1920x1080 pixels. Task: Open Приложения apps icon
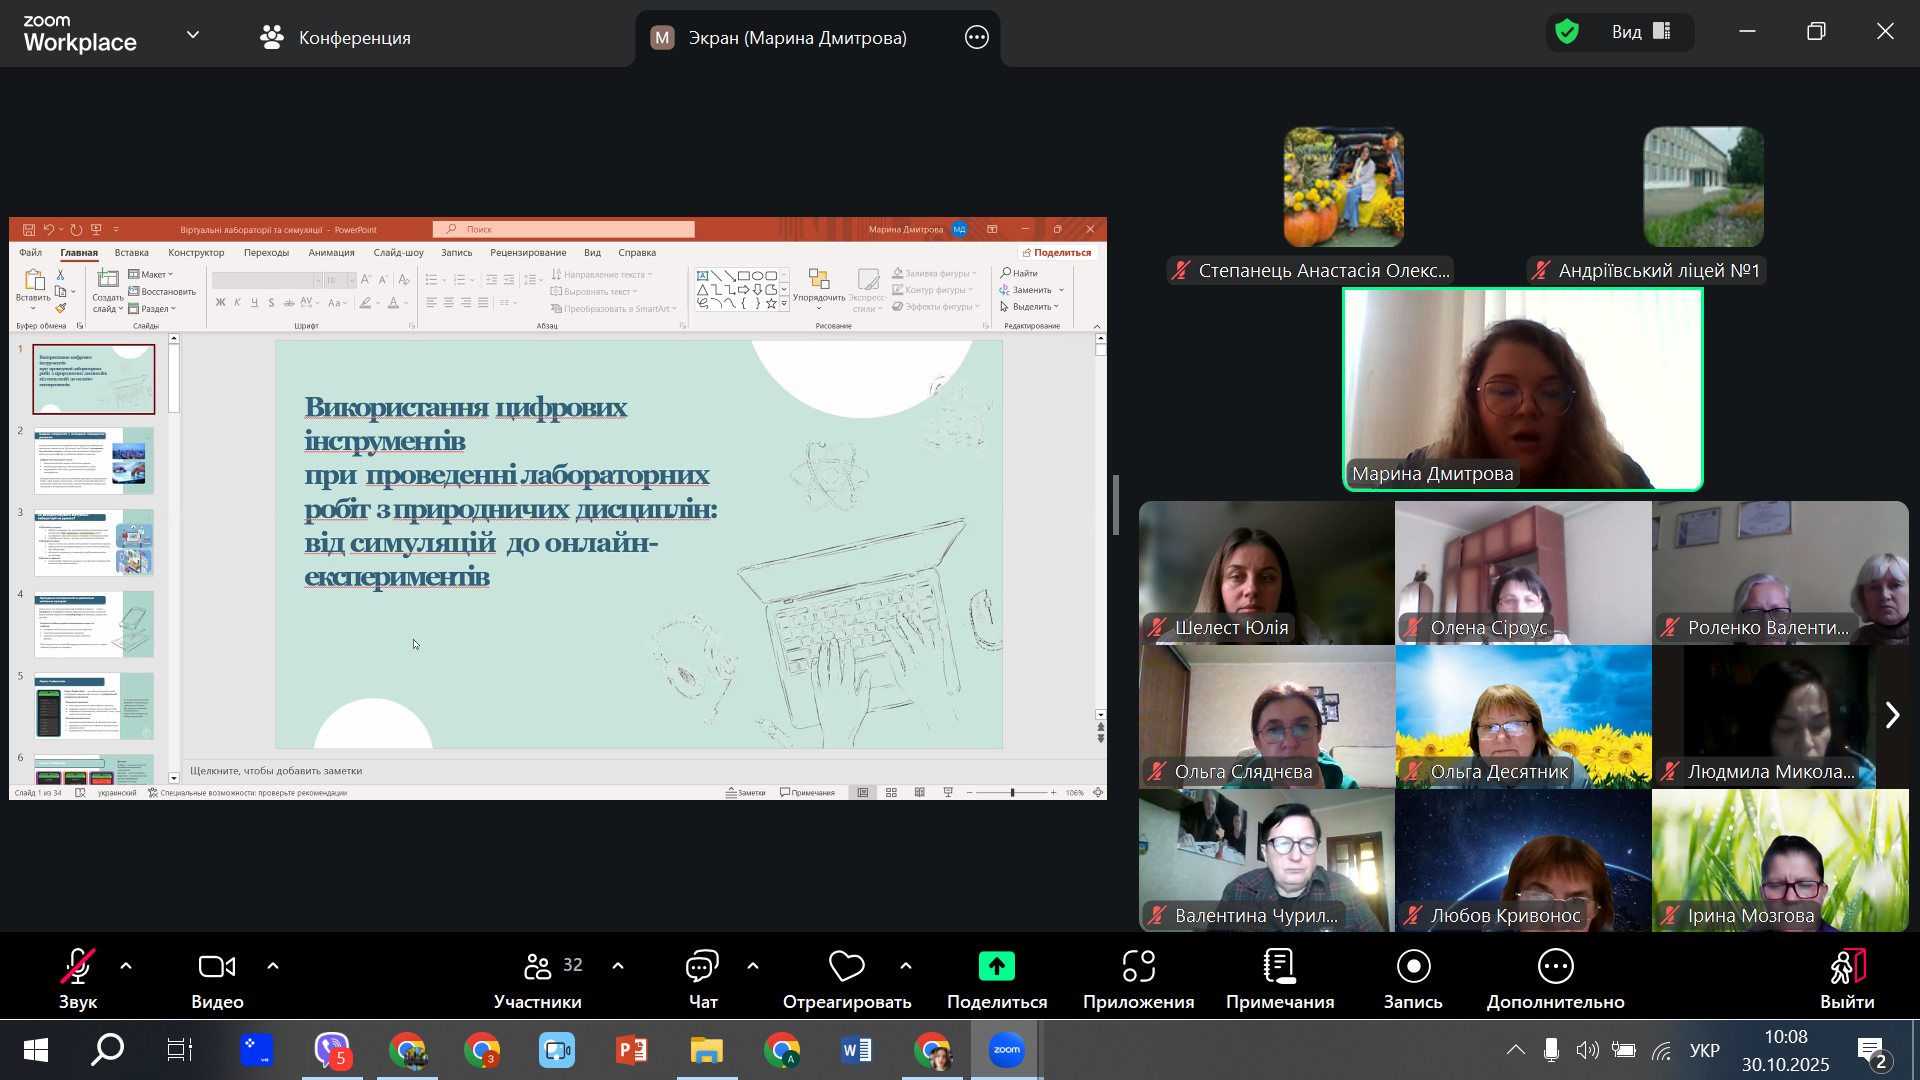1138,967
